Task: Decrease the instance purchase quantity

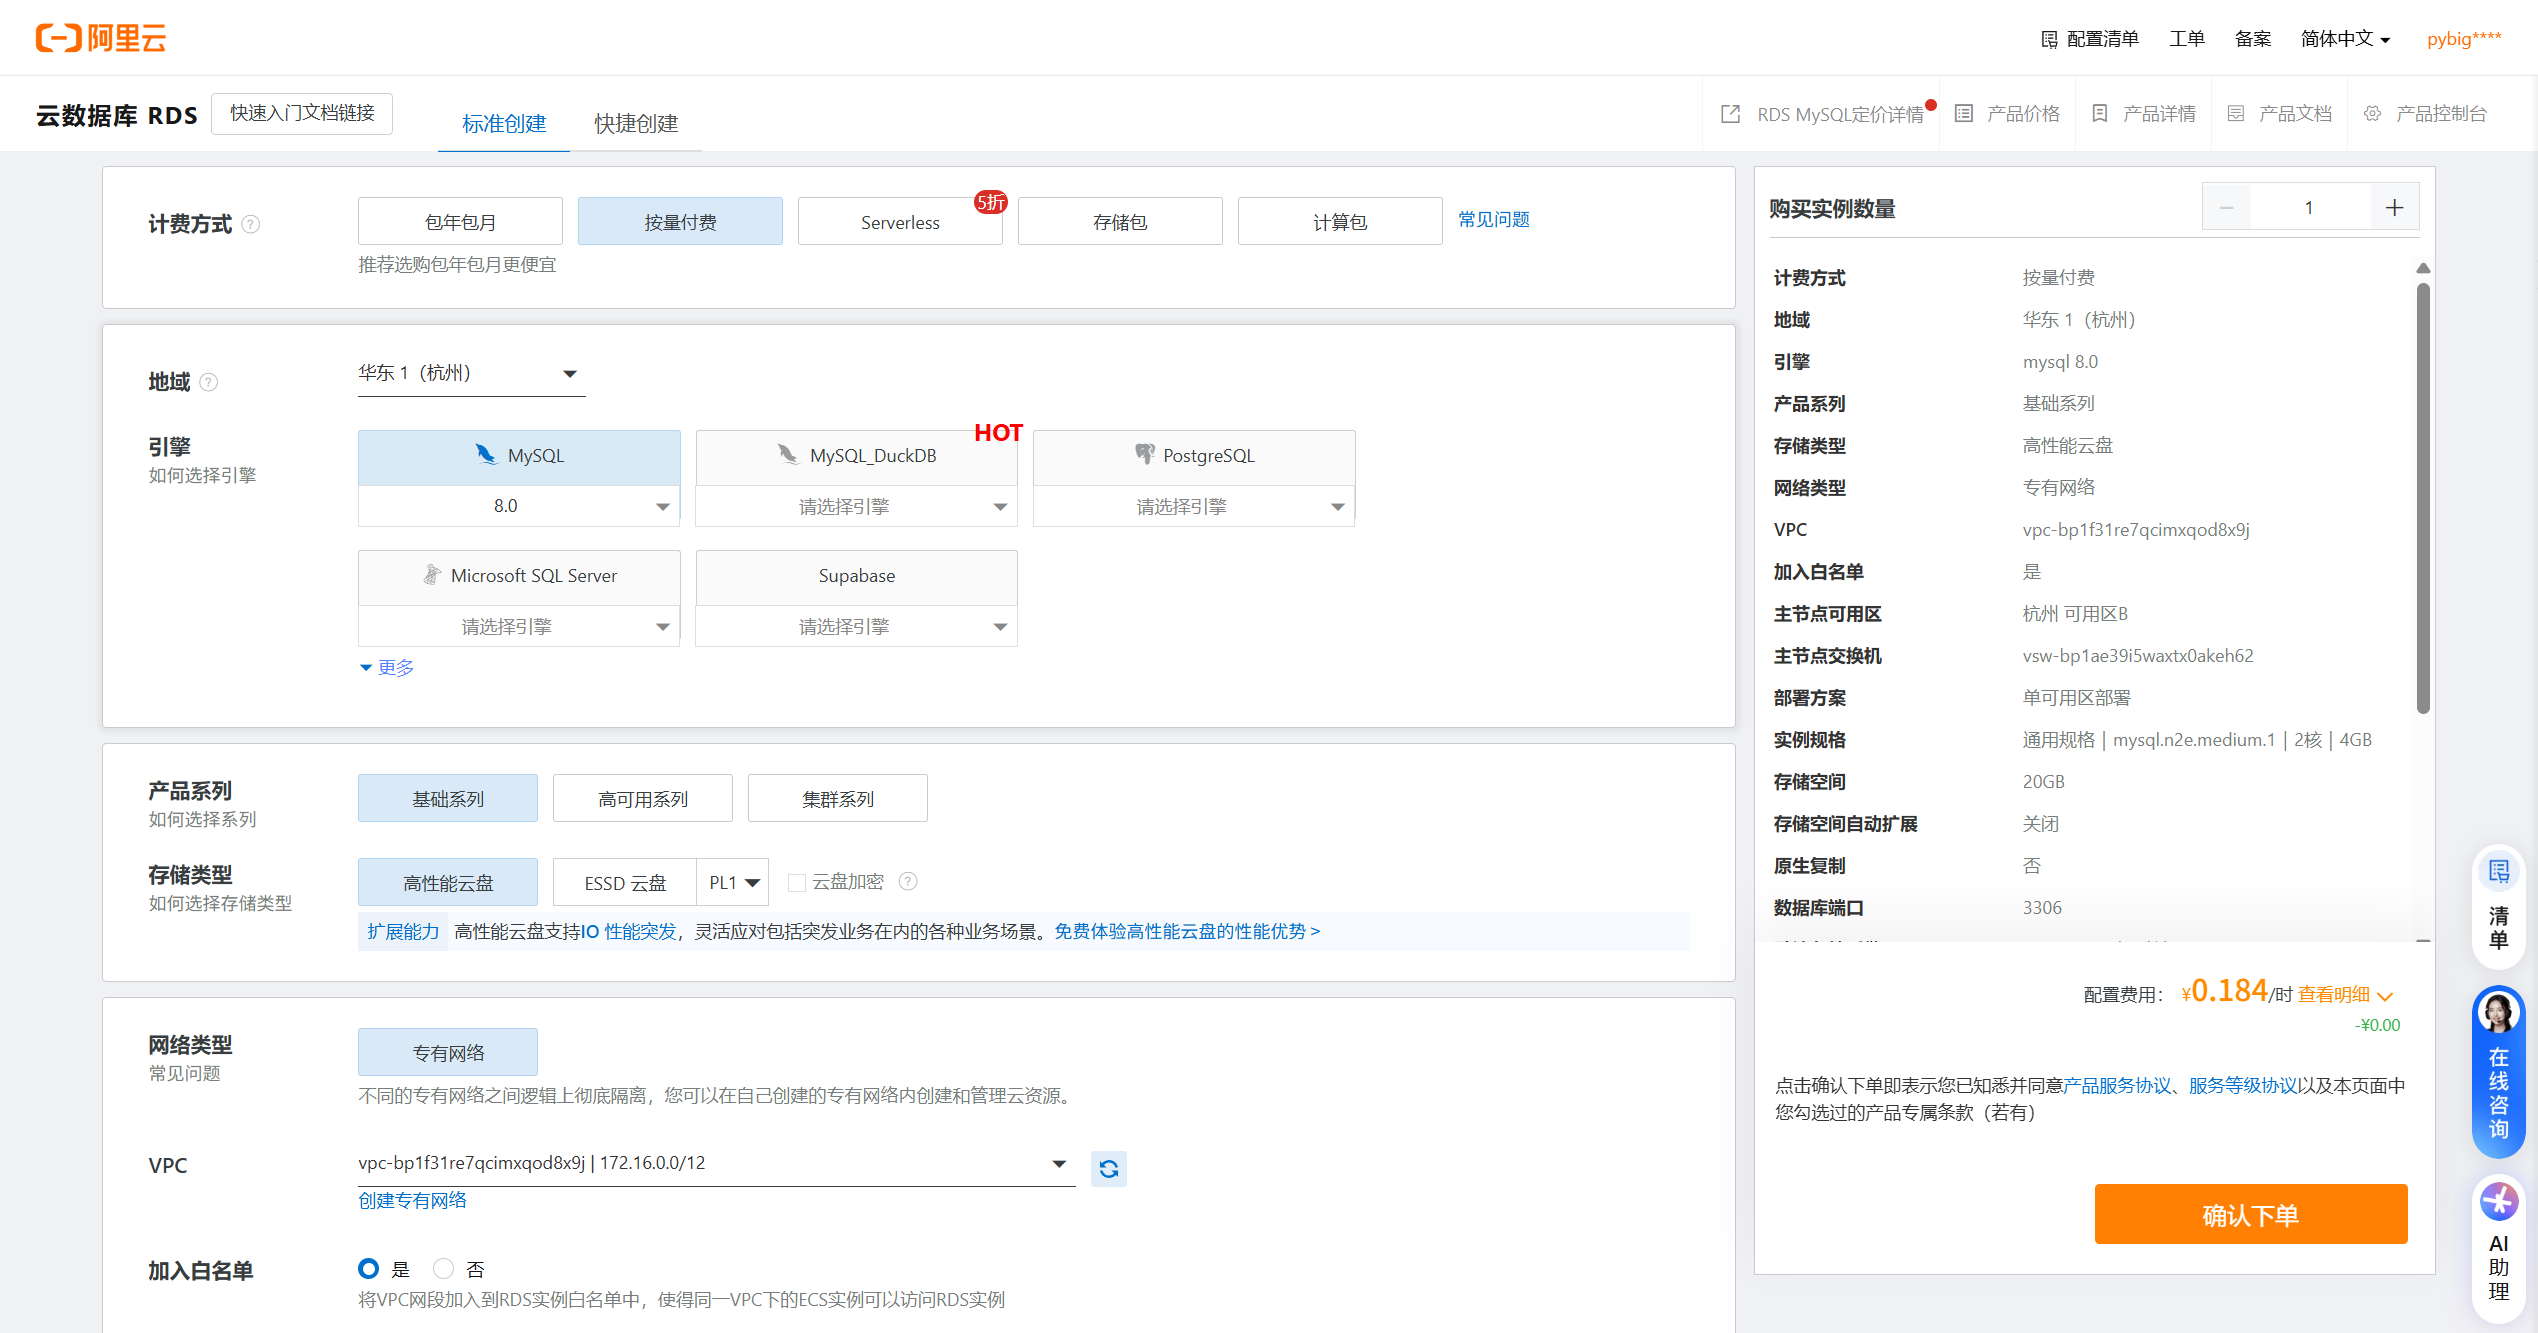Action: tap(2226, 208)
